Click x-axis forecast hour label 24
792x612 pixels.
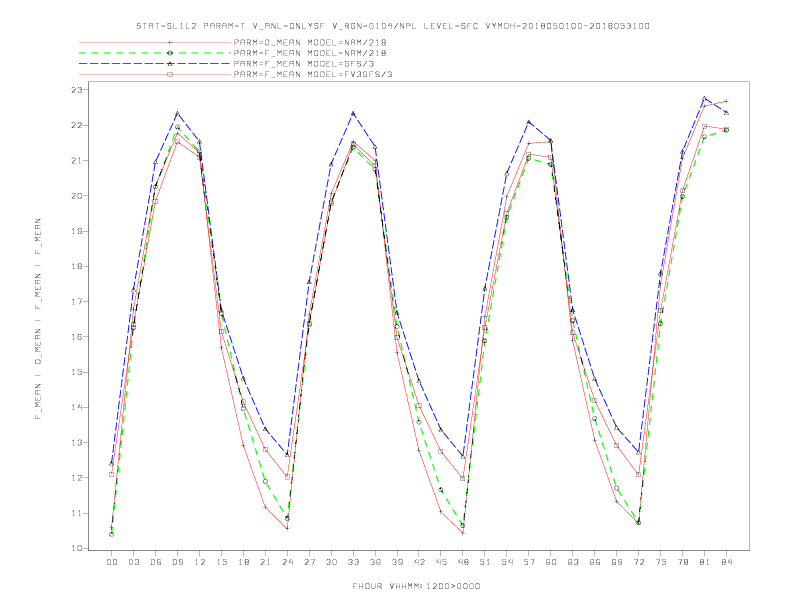287,562
